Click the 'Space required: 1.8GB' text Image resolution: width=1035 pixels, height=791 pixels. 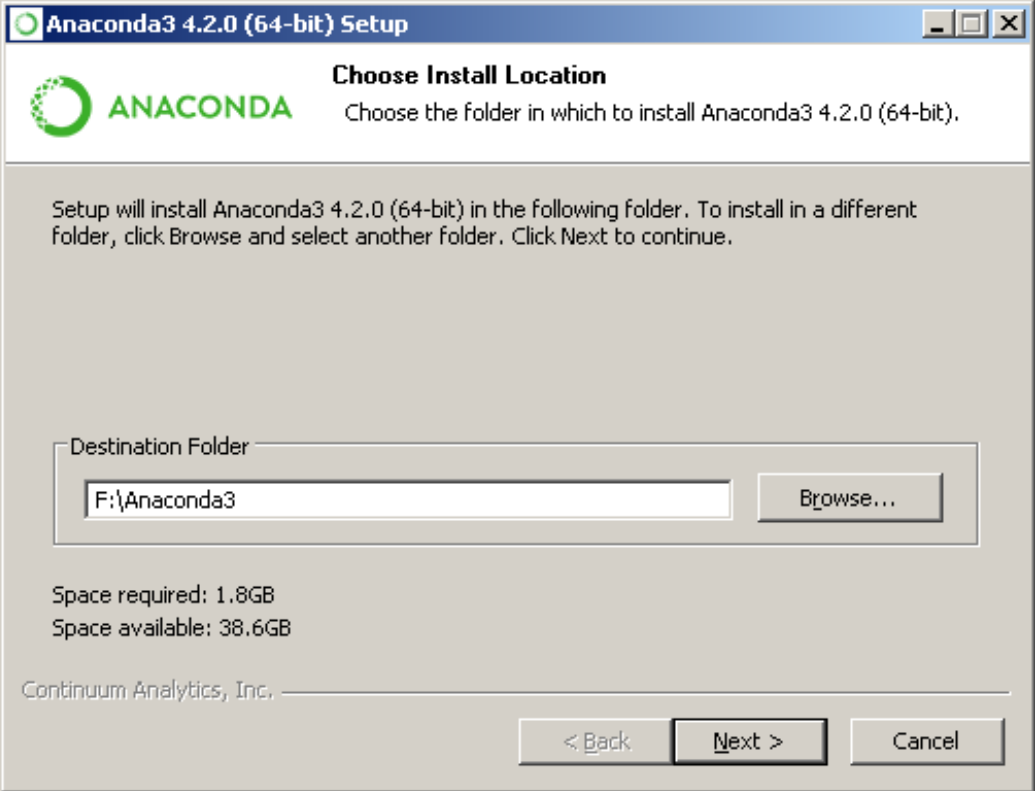163,596
